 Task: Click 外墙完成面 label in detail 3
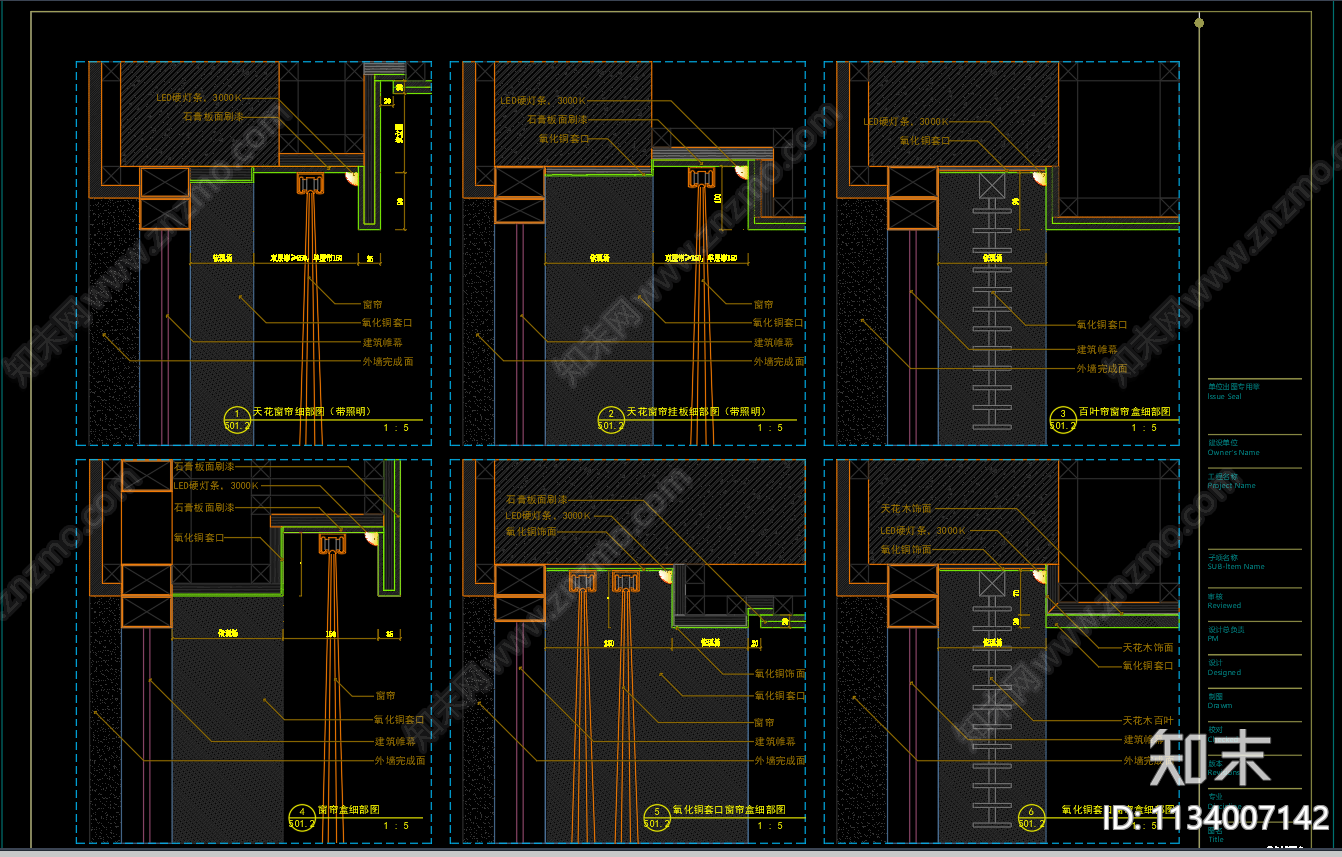click(x=1102, y=368)
